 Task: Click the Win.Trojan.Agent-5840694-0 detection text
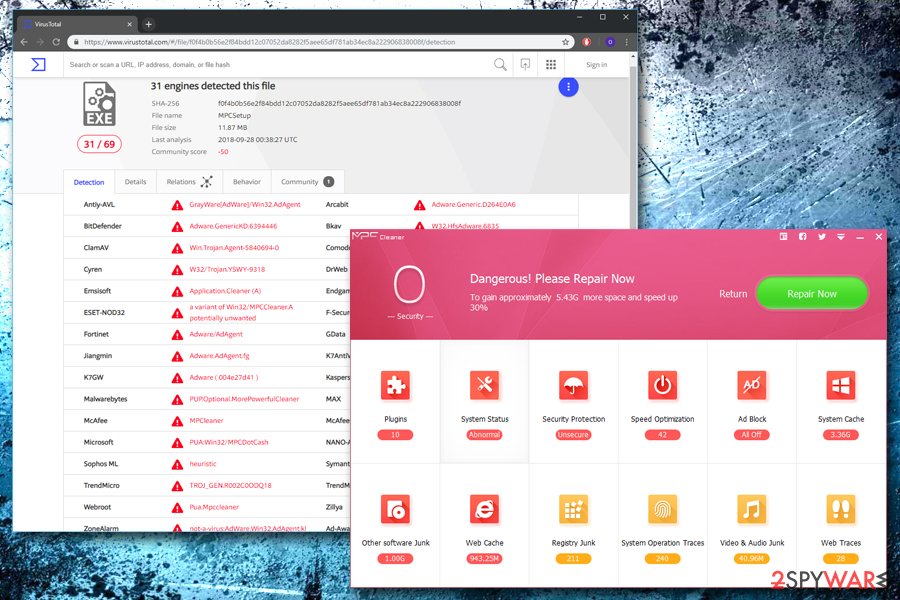234,247
